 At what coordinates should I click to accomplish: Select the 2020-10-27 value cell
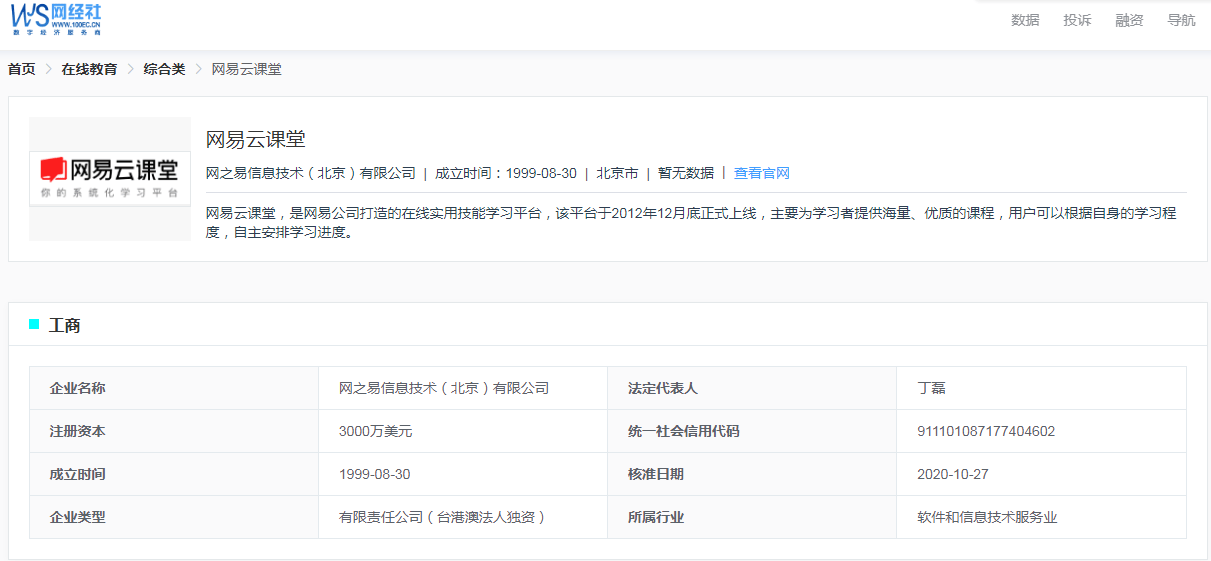[x=1041, y=474]
